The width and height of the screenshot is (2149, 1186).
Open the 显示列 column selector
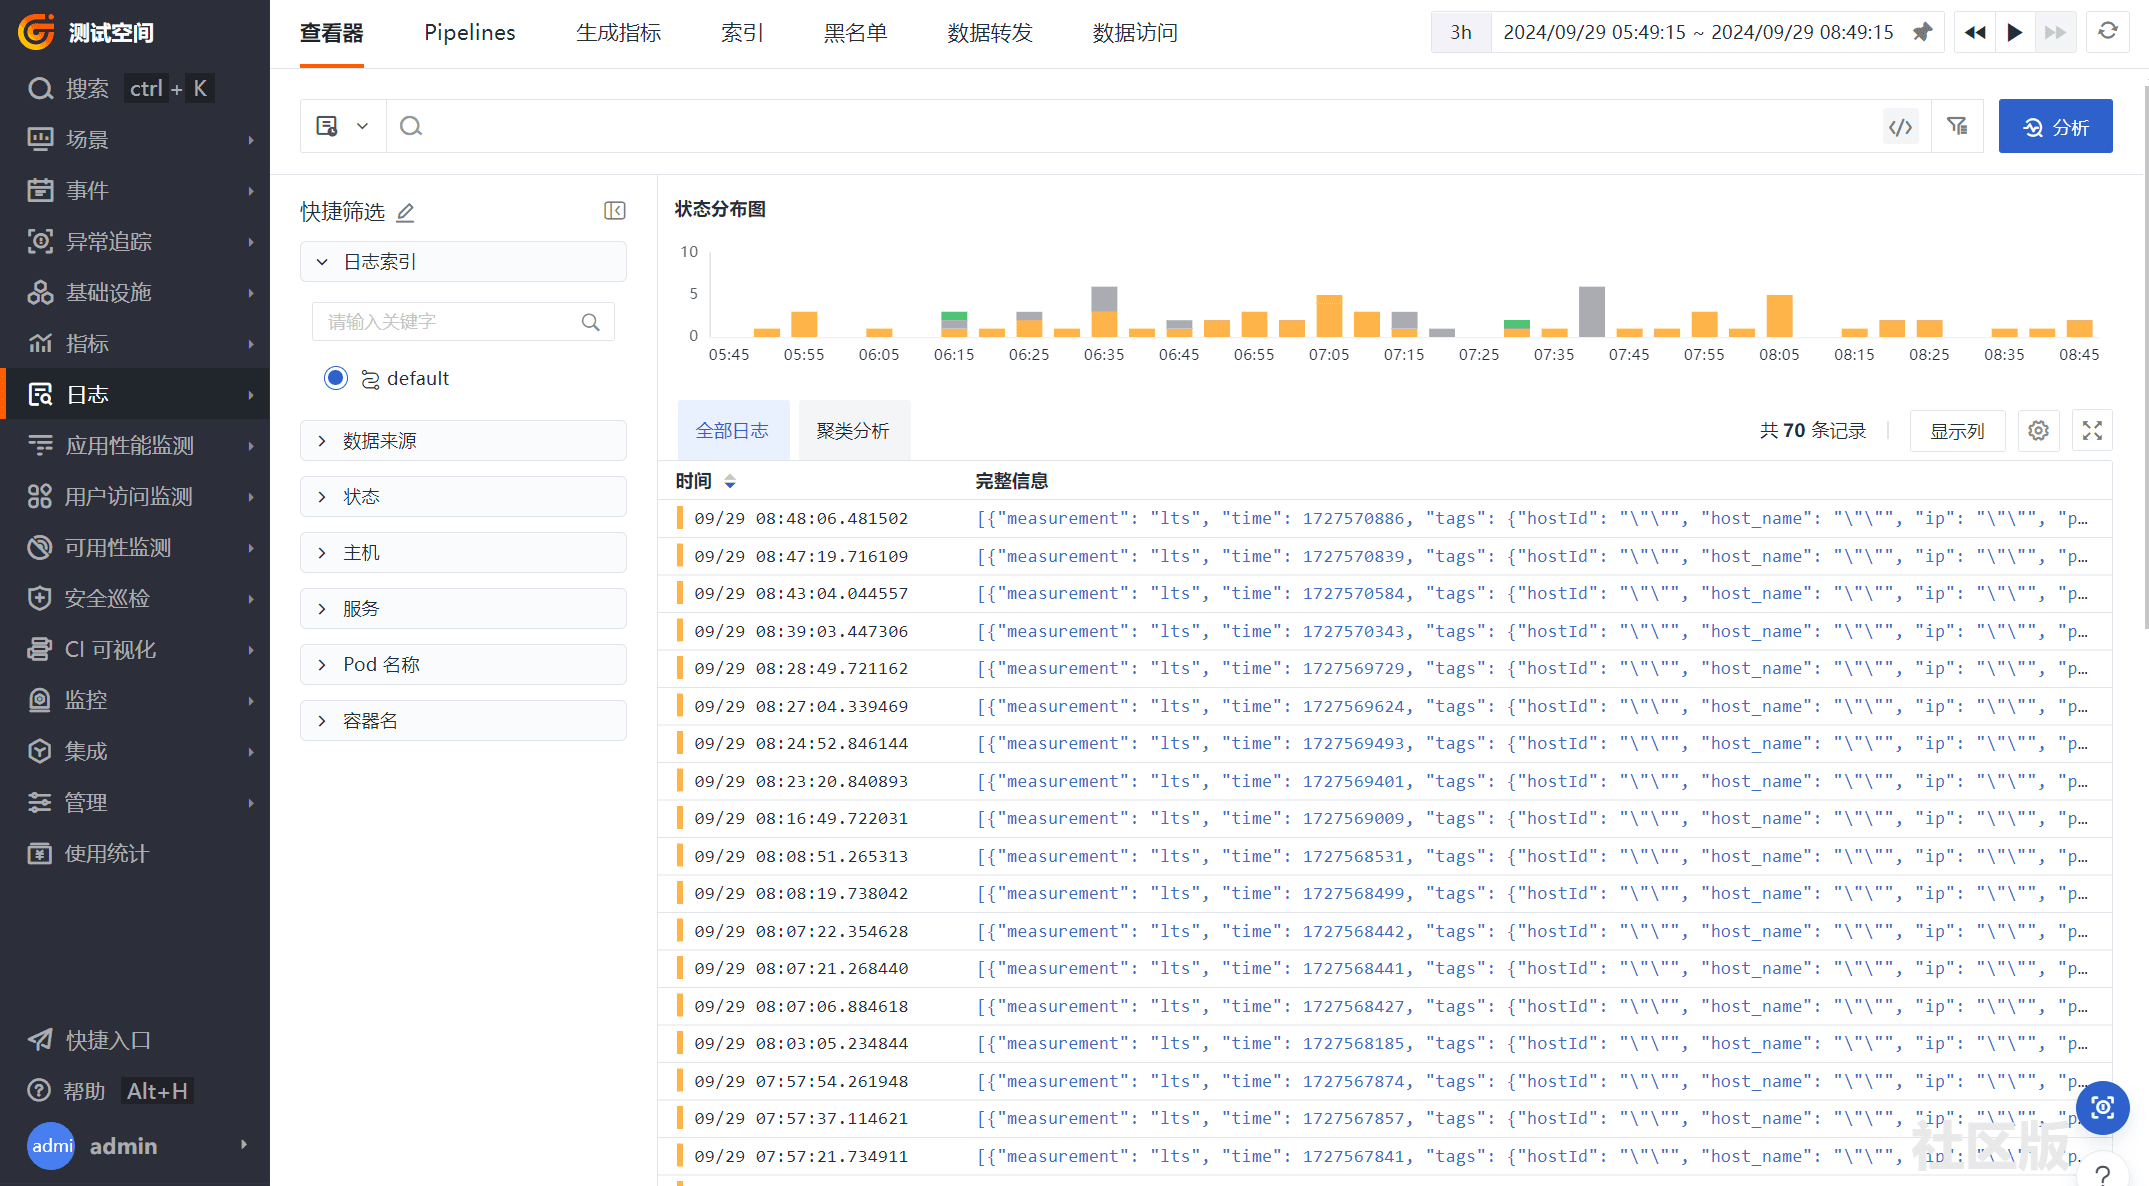coord(1957,431)
